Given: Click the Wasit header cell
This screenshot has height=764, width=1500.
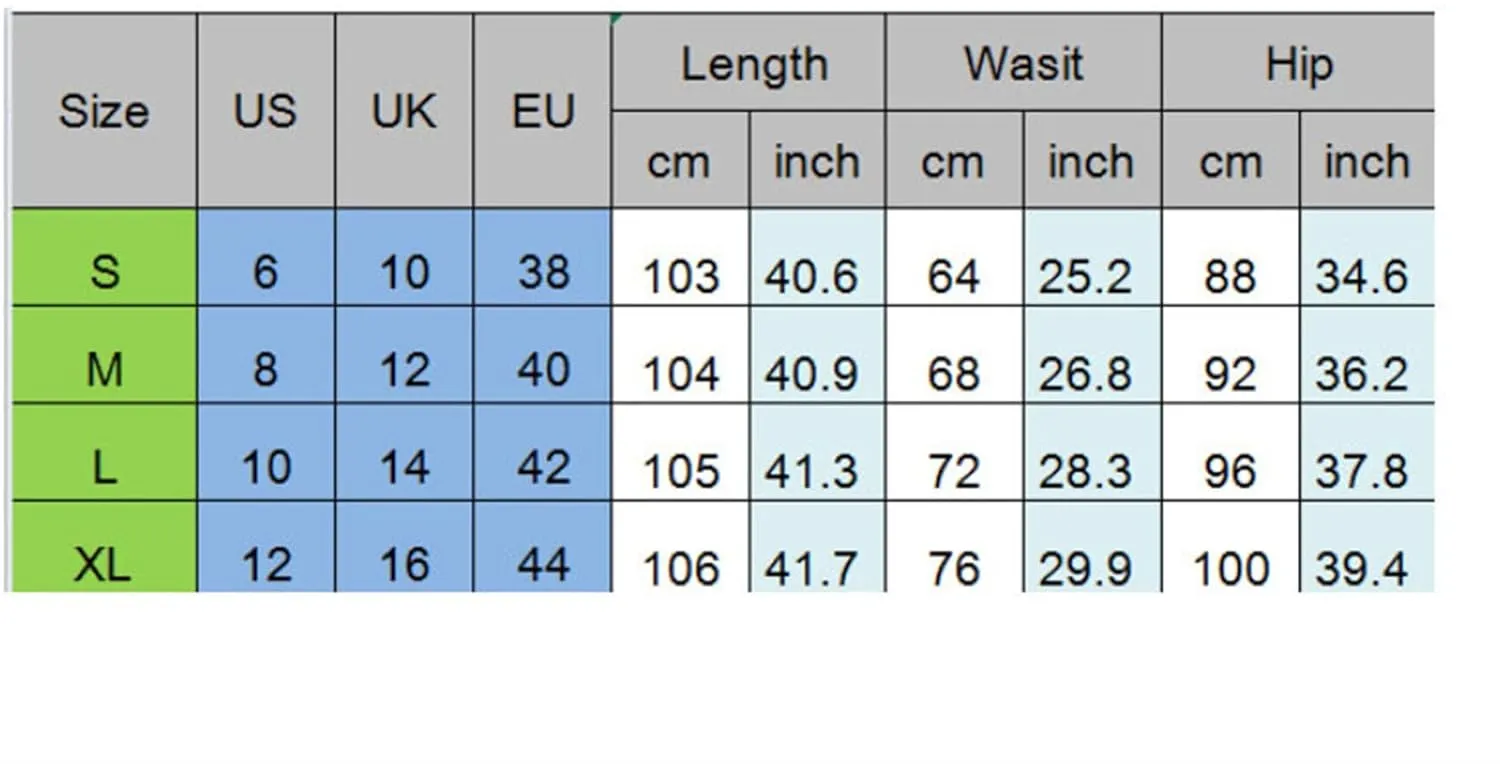Looking at the screenshot, I should click(x=1024, y=62).
